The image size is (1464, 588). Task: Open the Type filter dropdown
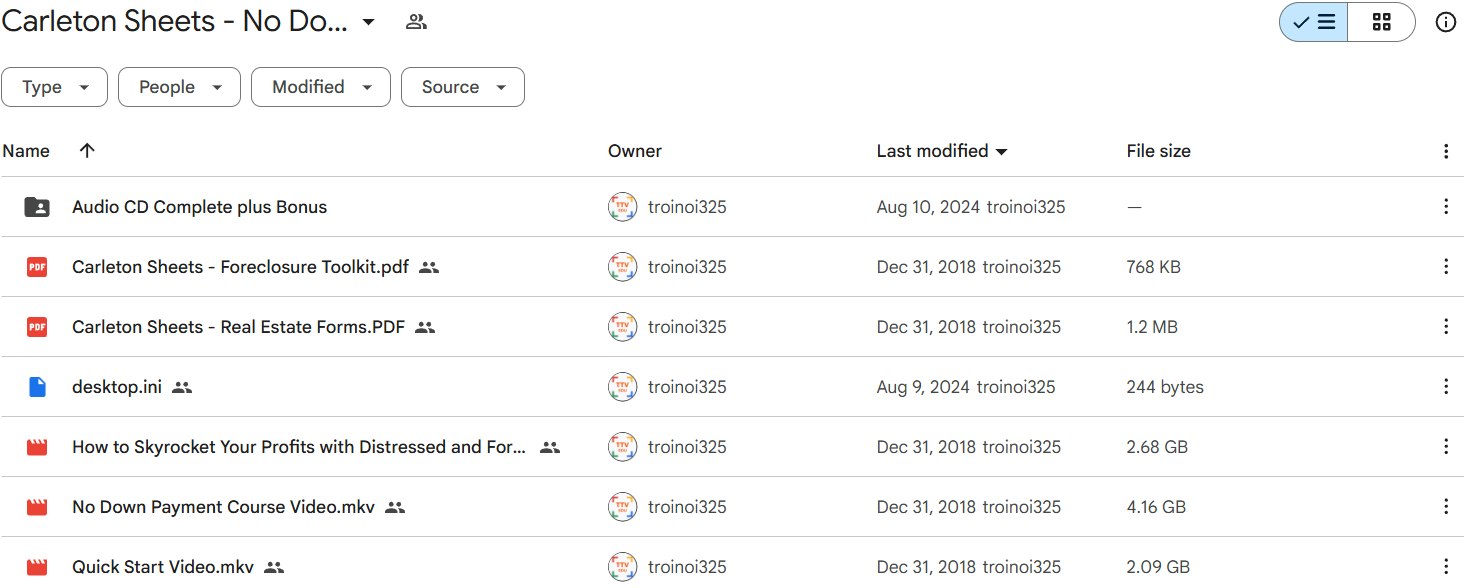click(56, 87)
